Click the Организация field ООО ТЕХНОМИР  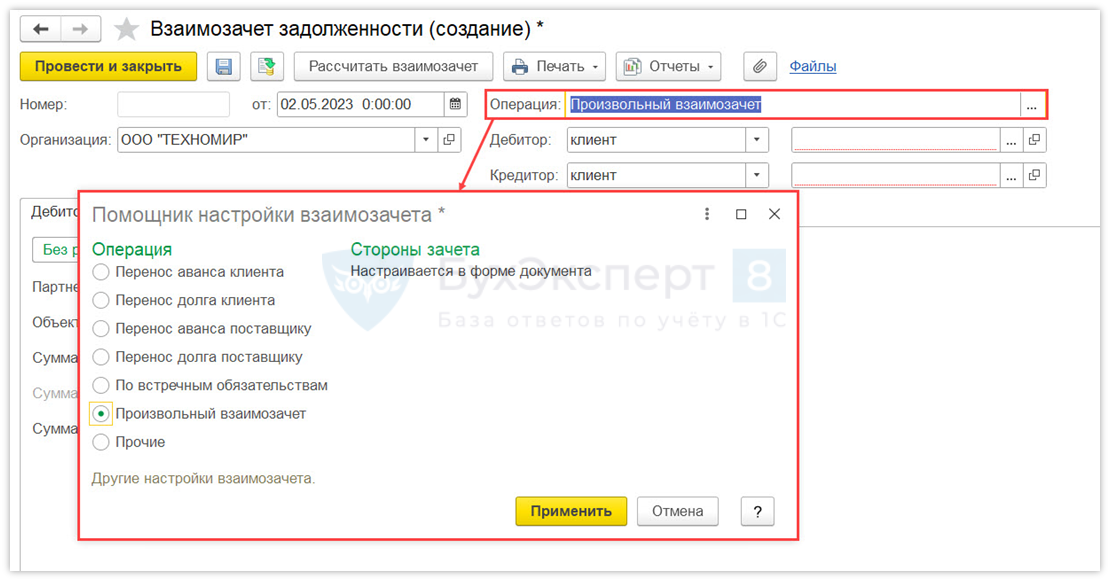tap(266, 139)
